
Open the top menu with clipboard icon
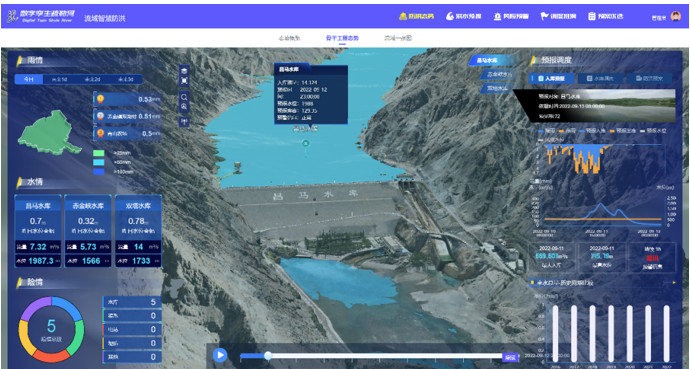[x=606, y=16]
